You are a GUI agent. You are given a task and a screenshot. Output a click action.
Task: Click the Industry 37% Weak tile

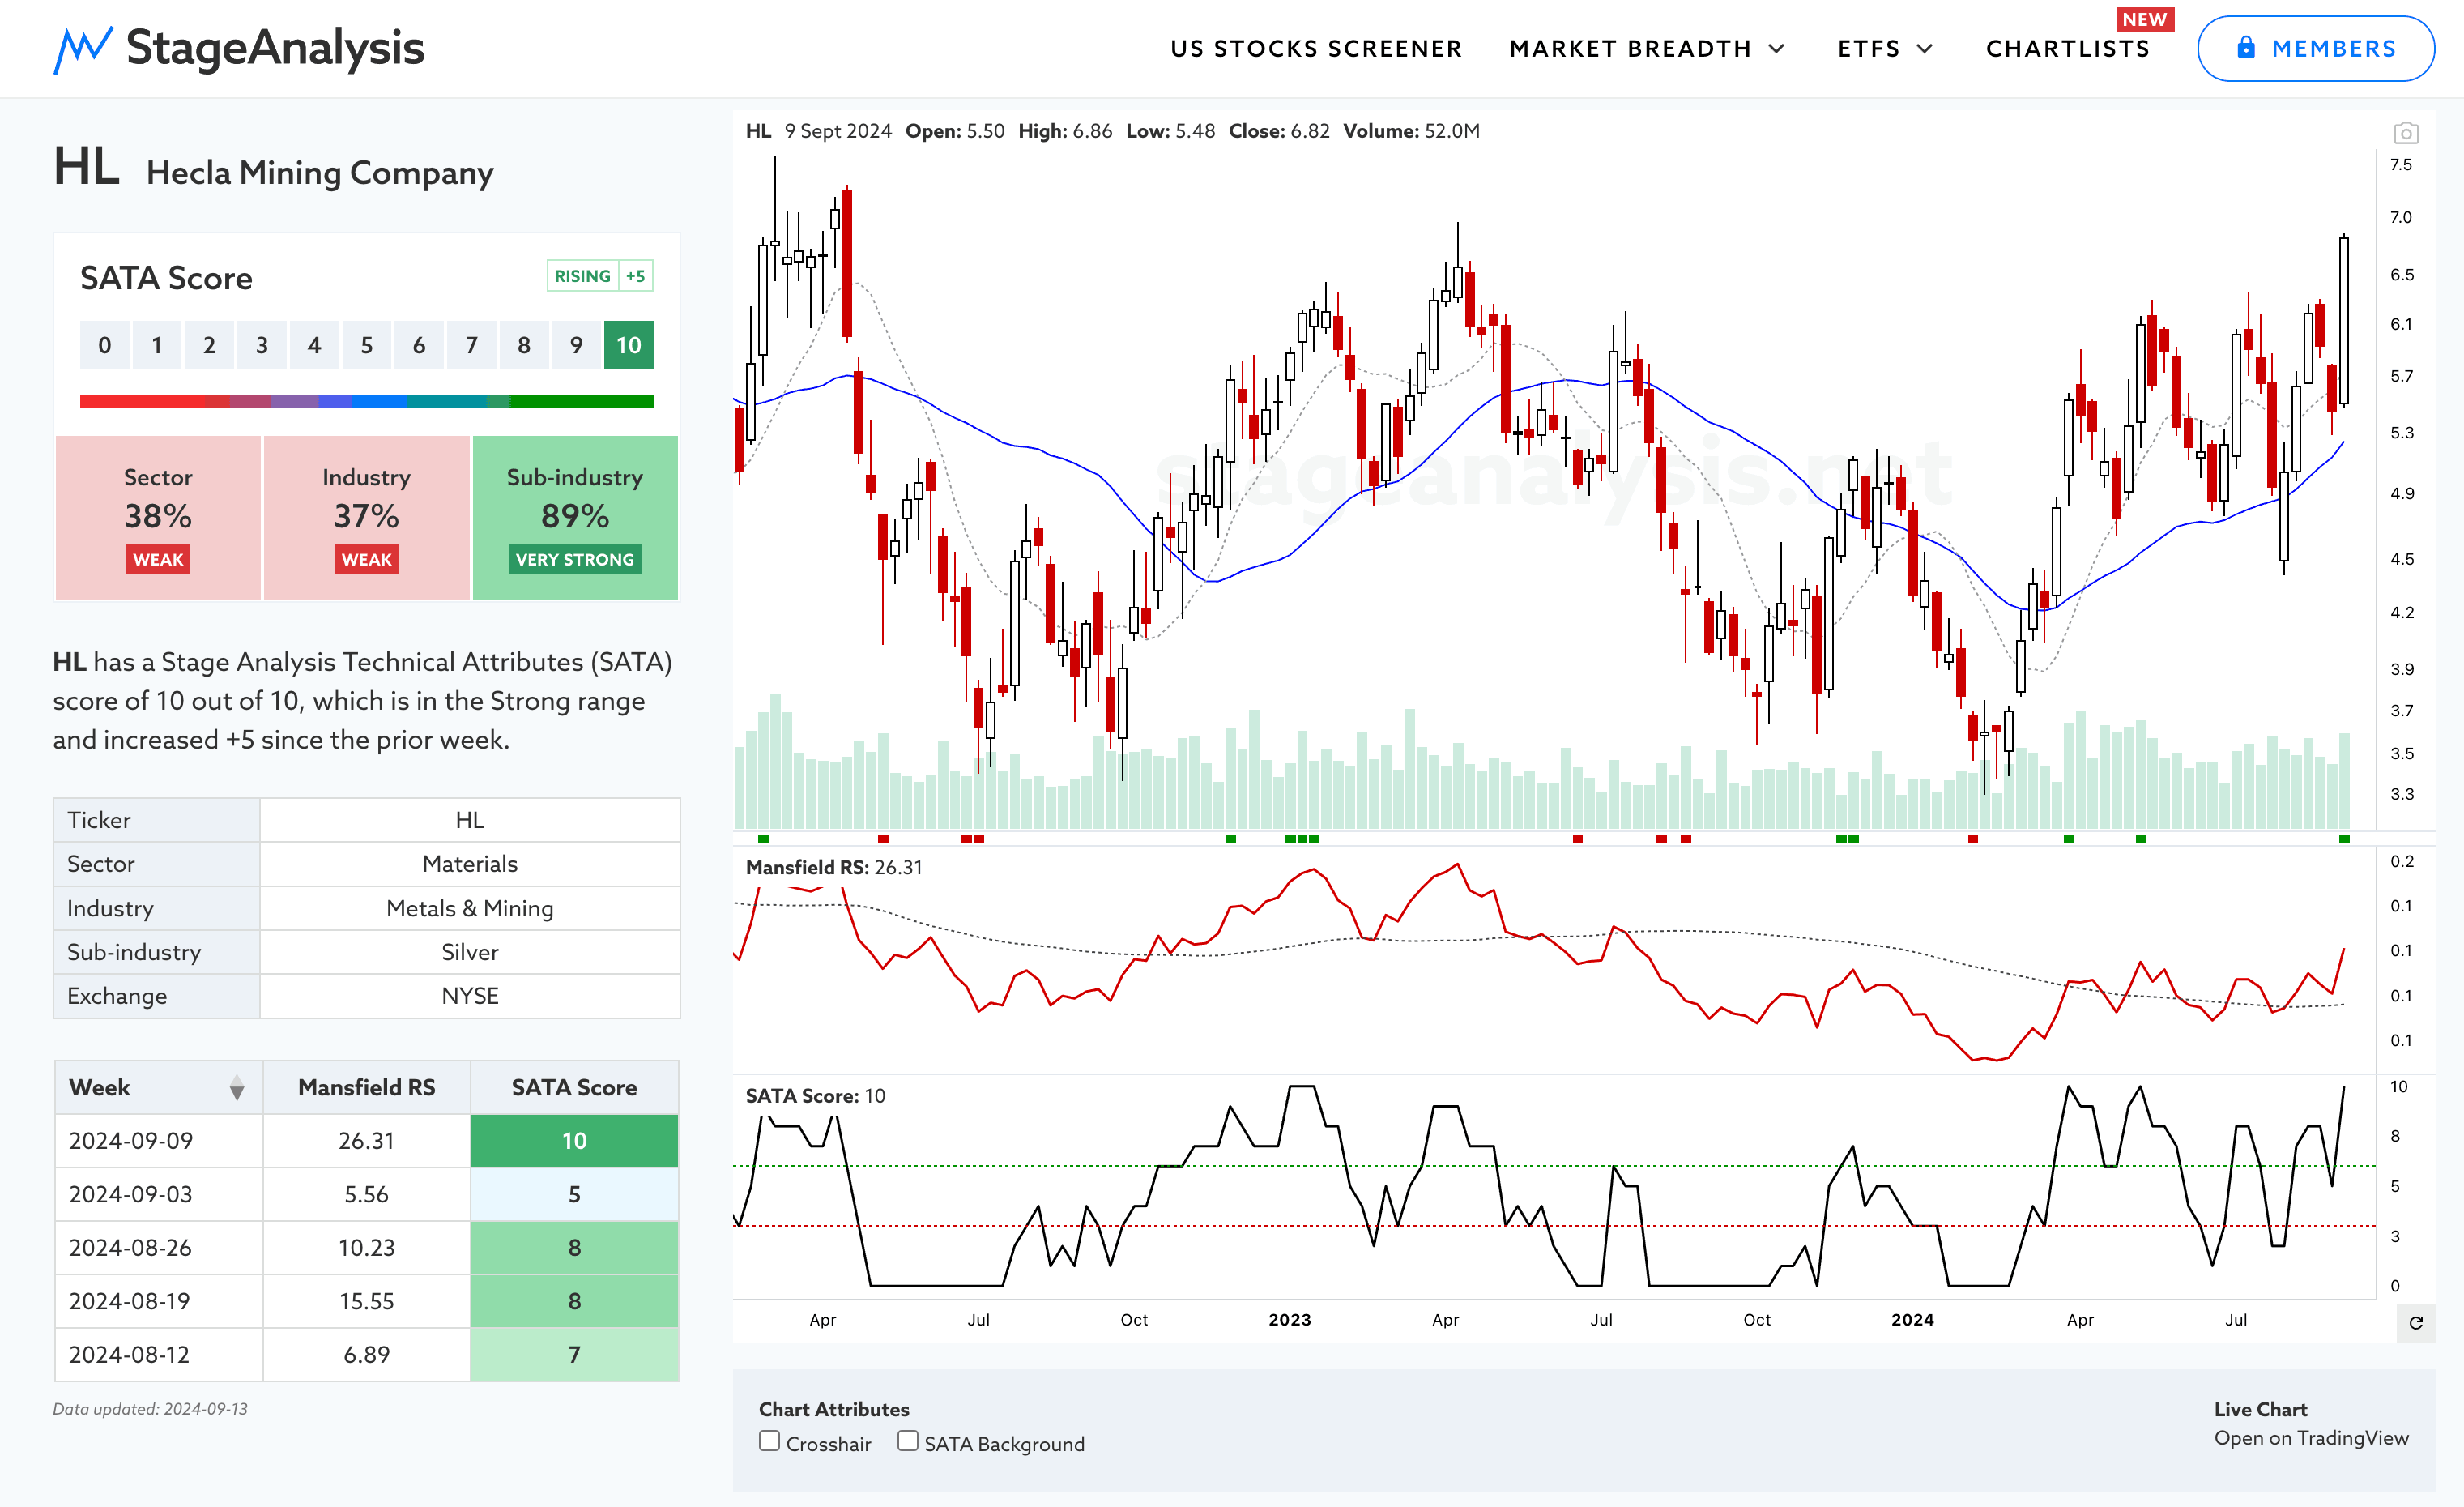tap(366, 518)
